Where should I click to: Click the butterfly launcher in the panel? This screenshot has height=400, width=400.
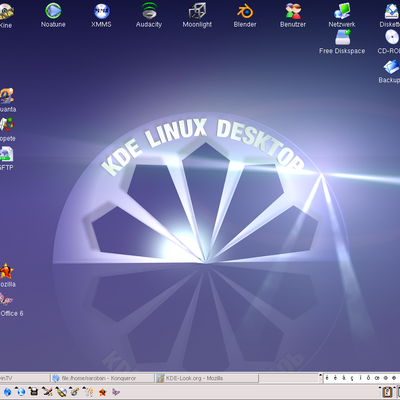coord(116,392)
